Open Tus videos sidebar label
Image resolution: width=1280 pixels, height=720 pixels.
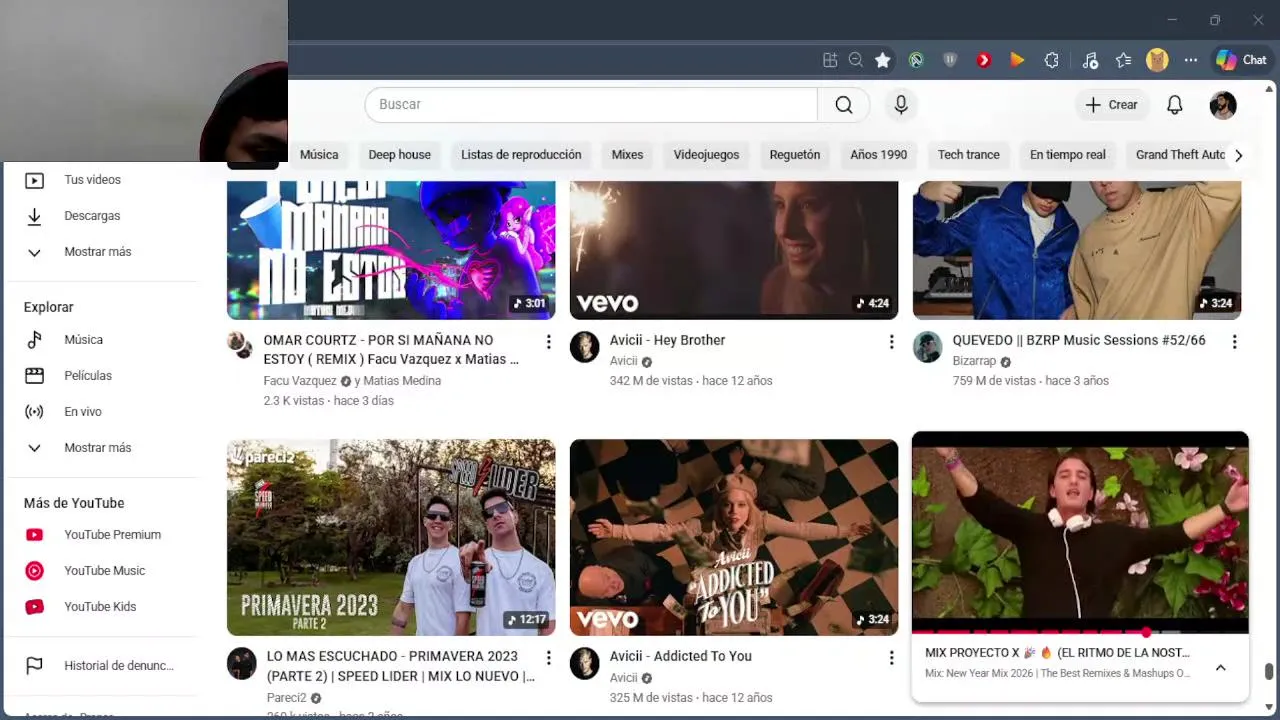coord(92,180)
